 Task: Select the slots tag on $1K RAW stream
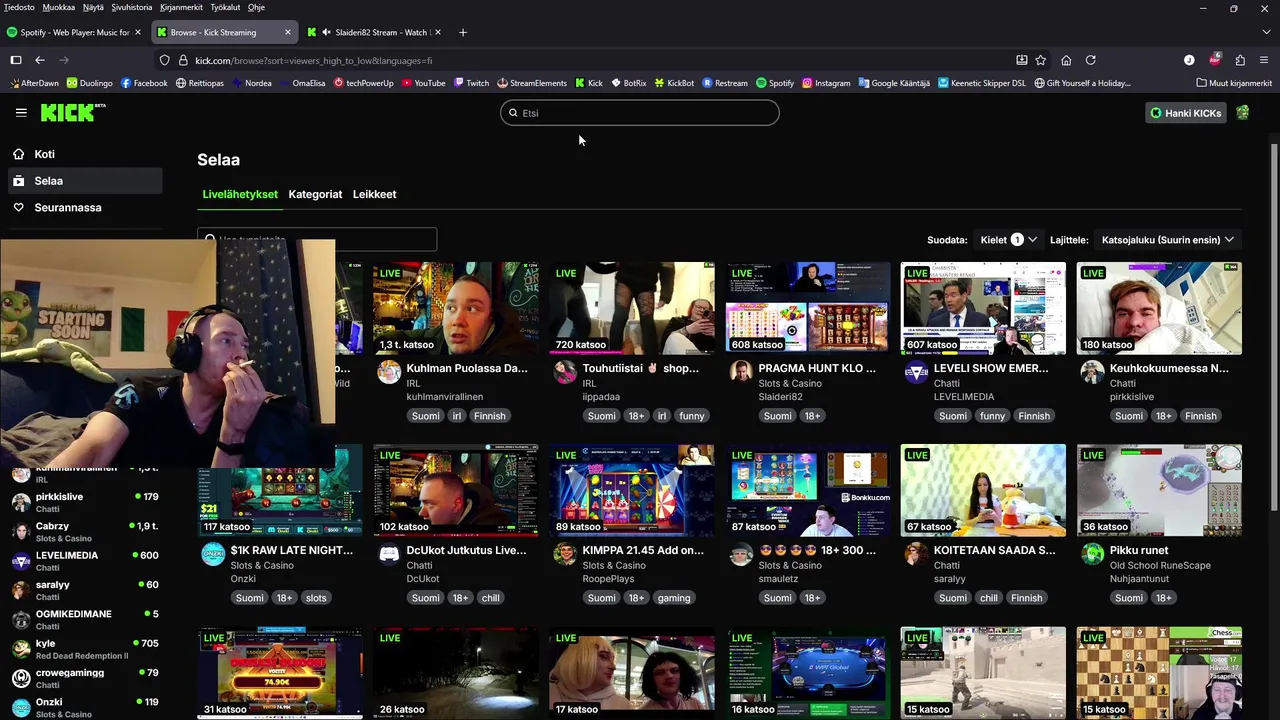(316, 598)
